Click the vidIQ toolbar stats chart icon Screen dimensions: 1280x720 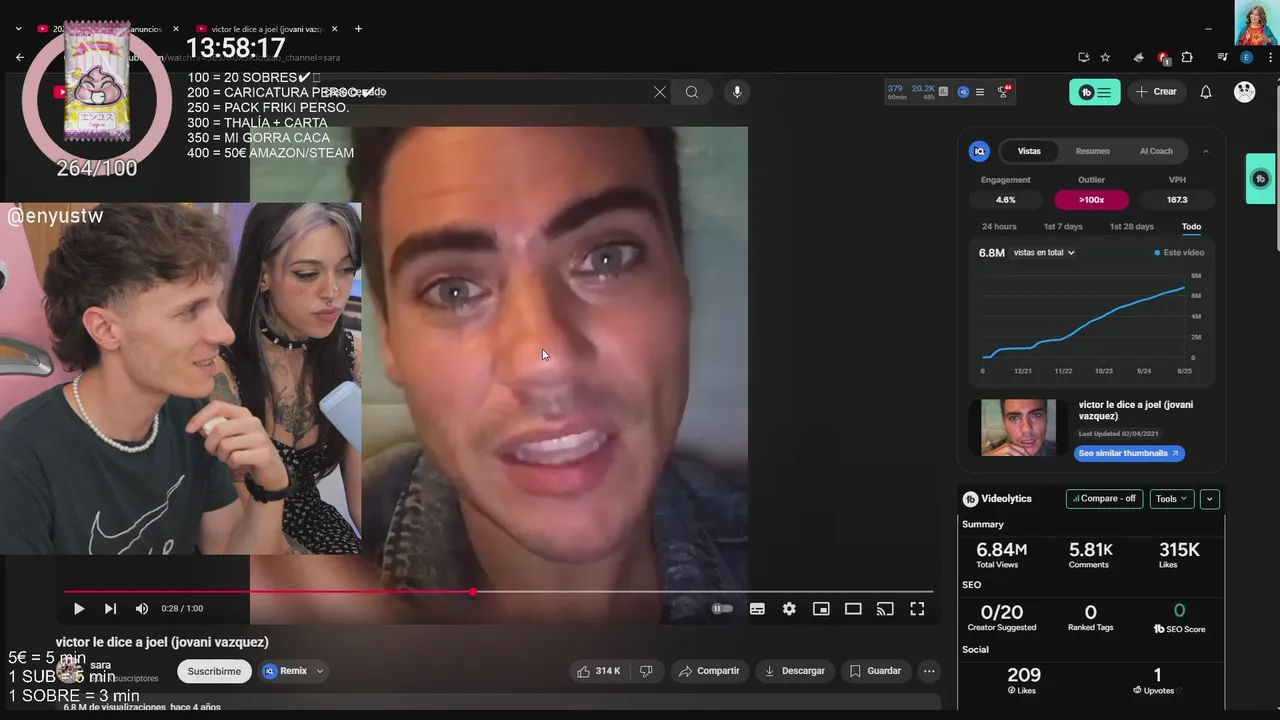coord(943,91)
